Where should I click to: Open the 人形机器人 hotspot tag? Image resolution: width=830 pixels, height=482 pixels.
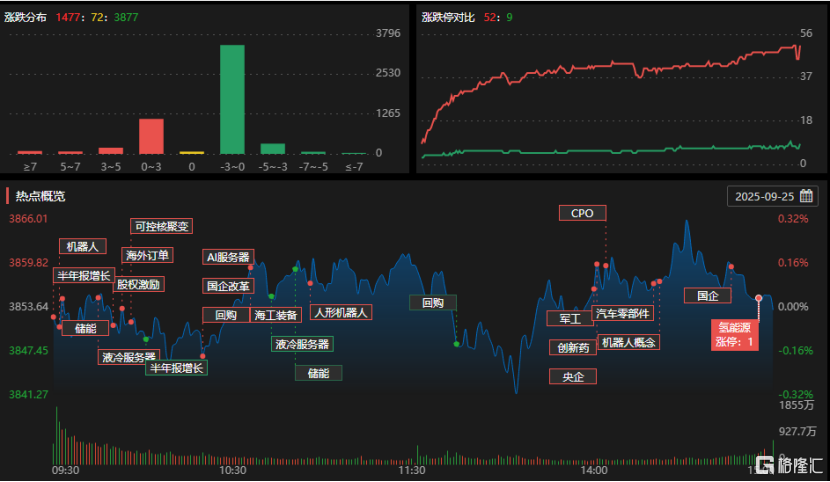coord(341,313)
